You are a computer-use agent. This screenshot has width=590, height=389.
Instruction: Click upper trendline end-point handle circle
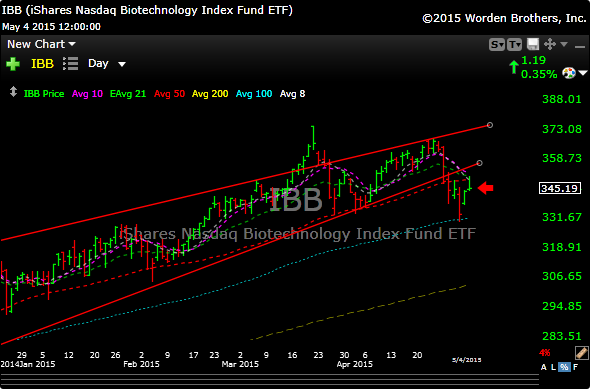click(490, 125)
